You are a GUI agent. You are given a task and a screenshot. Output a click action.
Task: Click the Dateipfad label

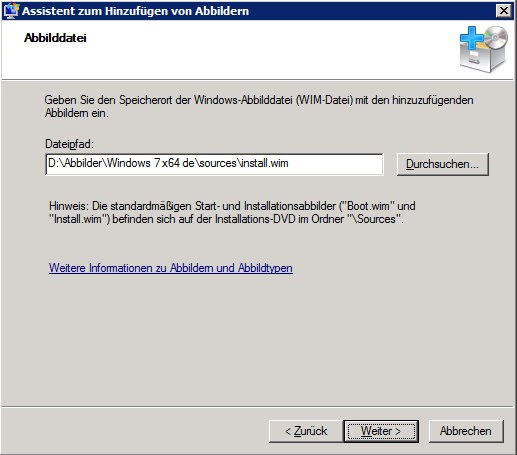(x=70, y=144)
